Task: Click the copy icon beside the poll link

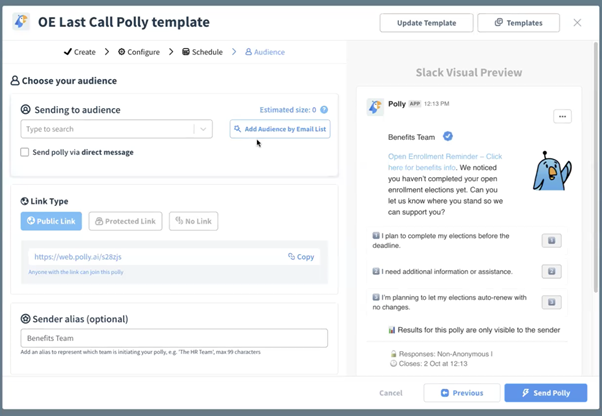Action: click(x=292, y=257)
